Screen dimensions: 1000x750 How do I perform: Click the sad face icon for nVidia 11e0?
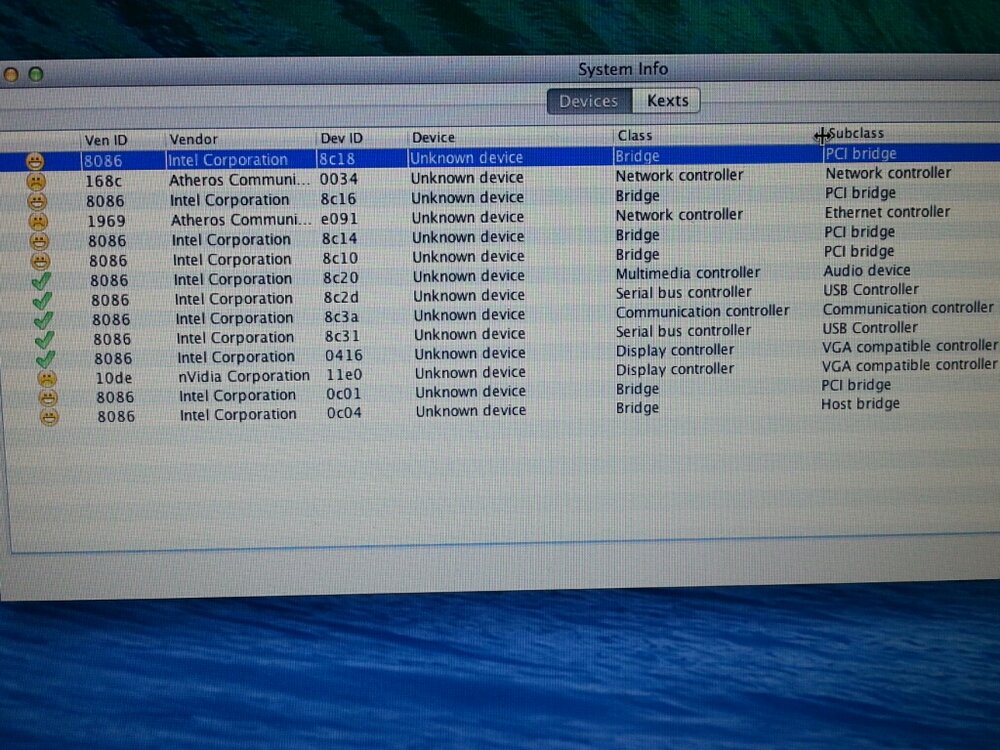click(47, 378)
